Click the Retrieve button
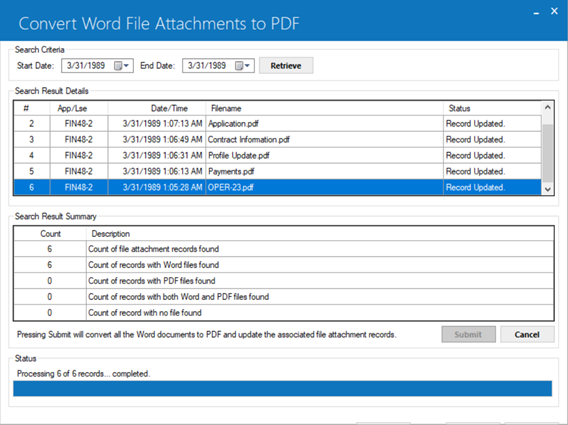The image size is (568, 425). tap(286, 66)
